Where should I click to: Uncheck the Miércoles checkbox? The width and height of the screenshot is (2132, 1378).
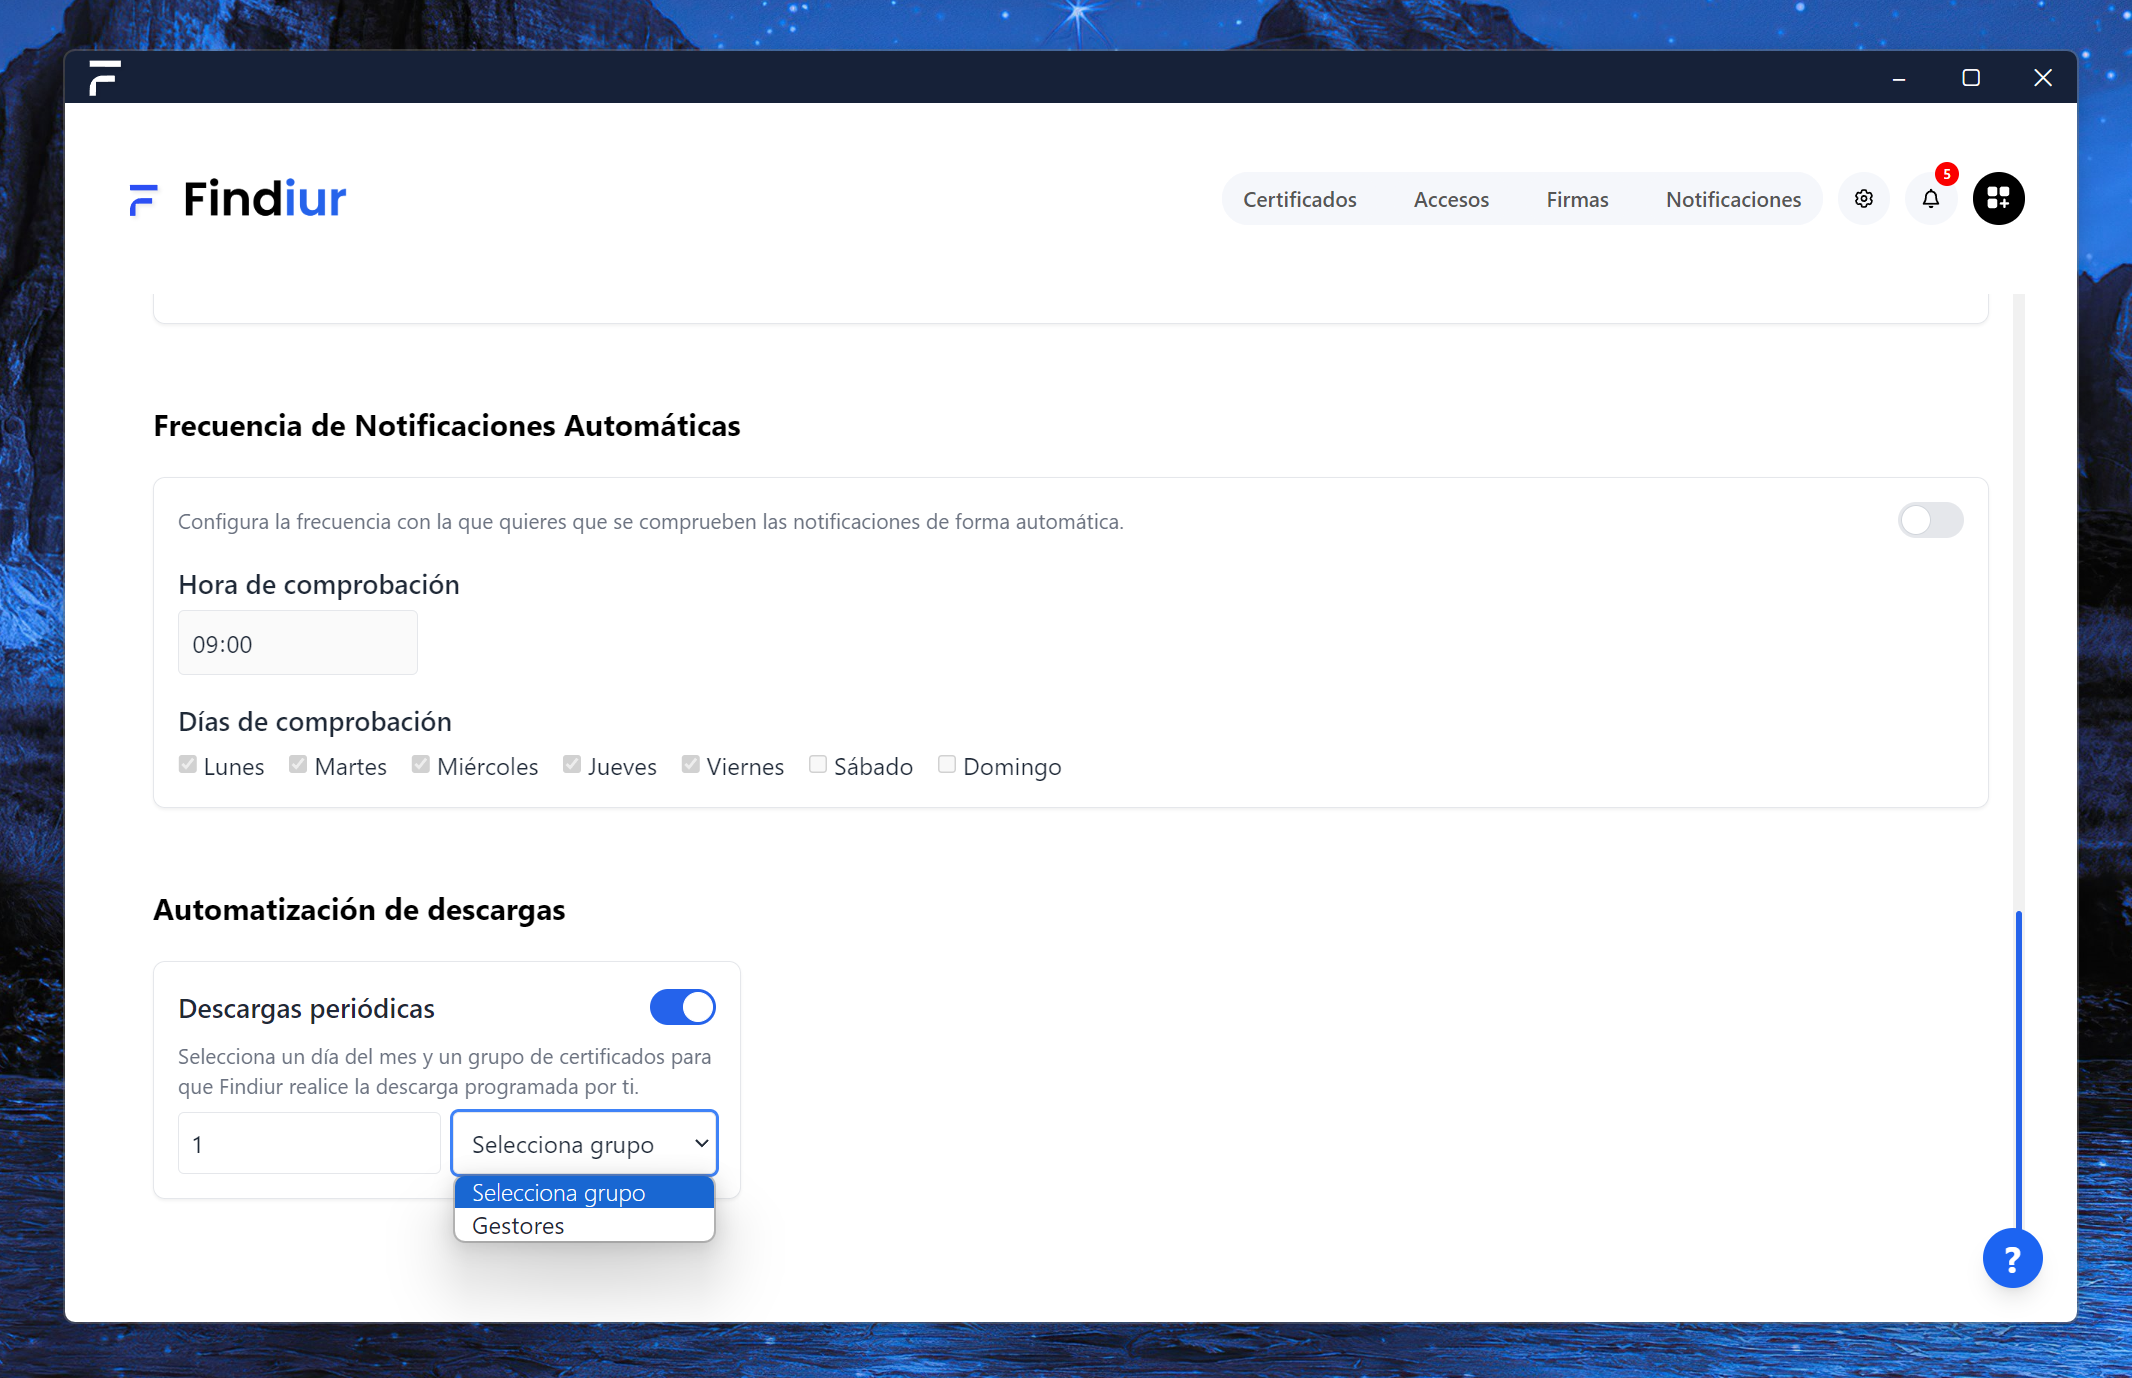421,765
